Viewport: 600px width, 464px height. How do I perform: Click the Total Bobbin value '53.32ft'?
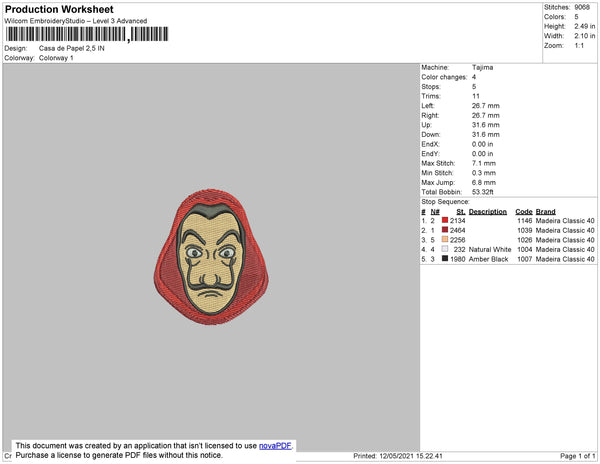[483, 192]
